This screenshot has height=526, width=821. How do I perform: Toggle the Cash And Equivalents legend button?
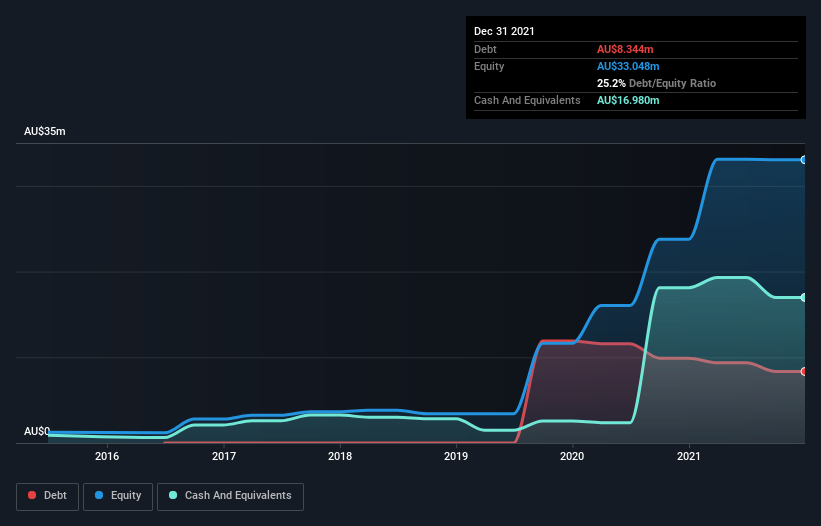(x=230, y=496)
